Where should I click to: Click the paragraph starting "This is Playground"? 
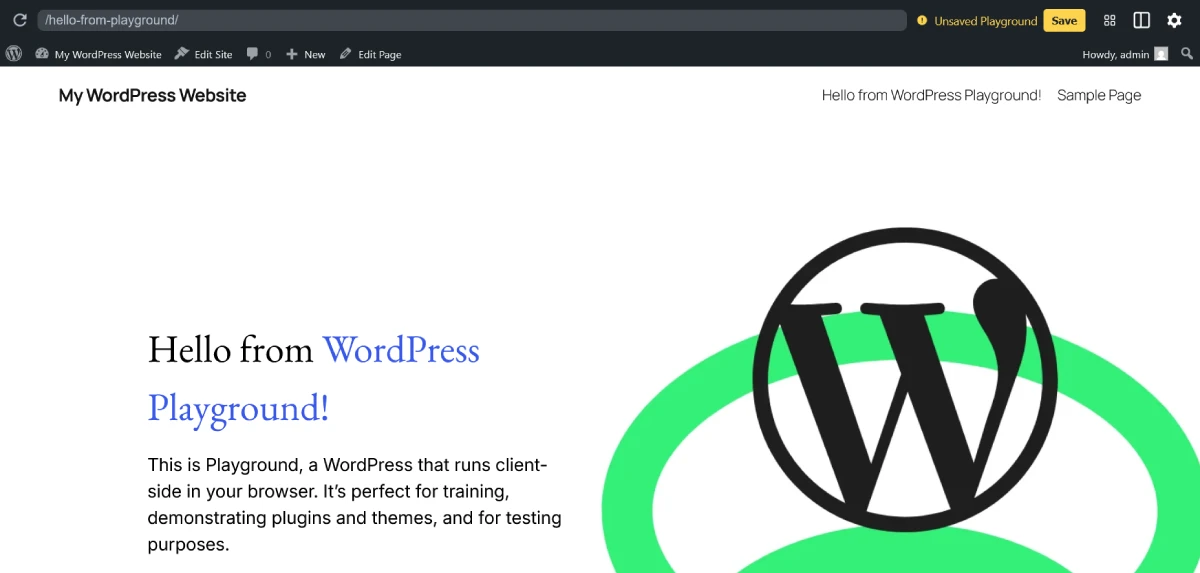tap(355, 505)
